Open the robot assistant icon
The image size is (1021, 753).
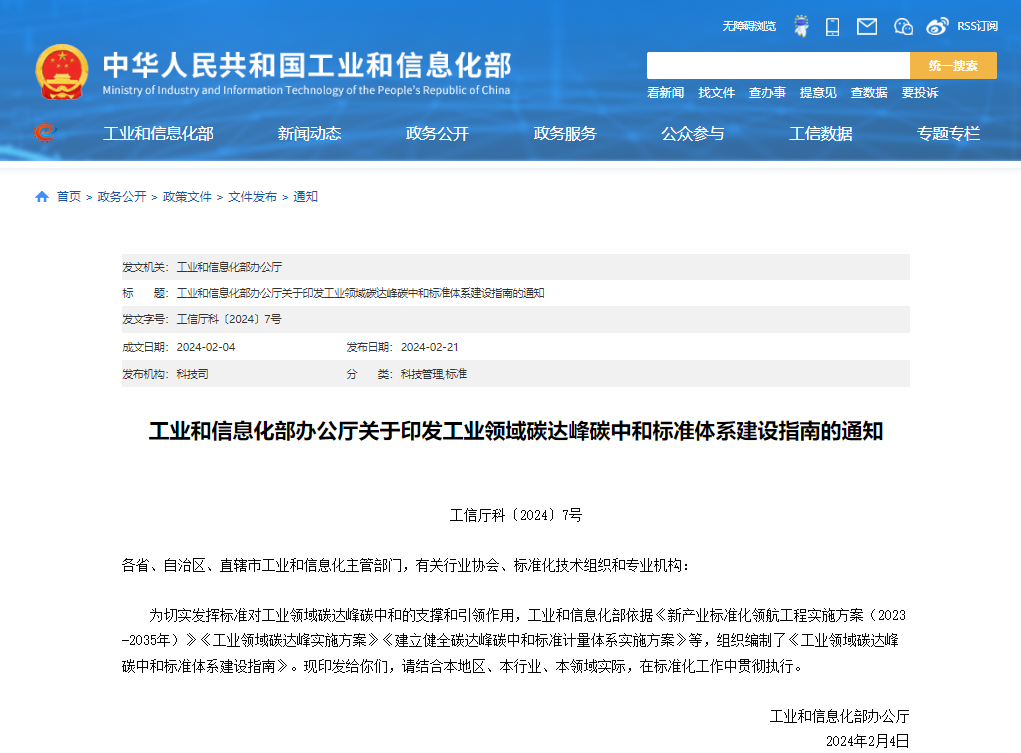pos(801,27)
